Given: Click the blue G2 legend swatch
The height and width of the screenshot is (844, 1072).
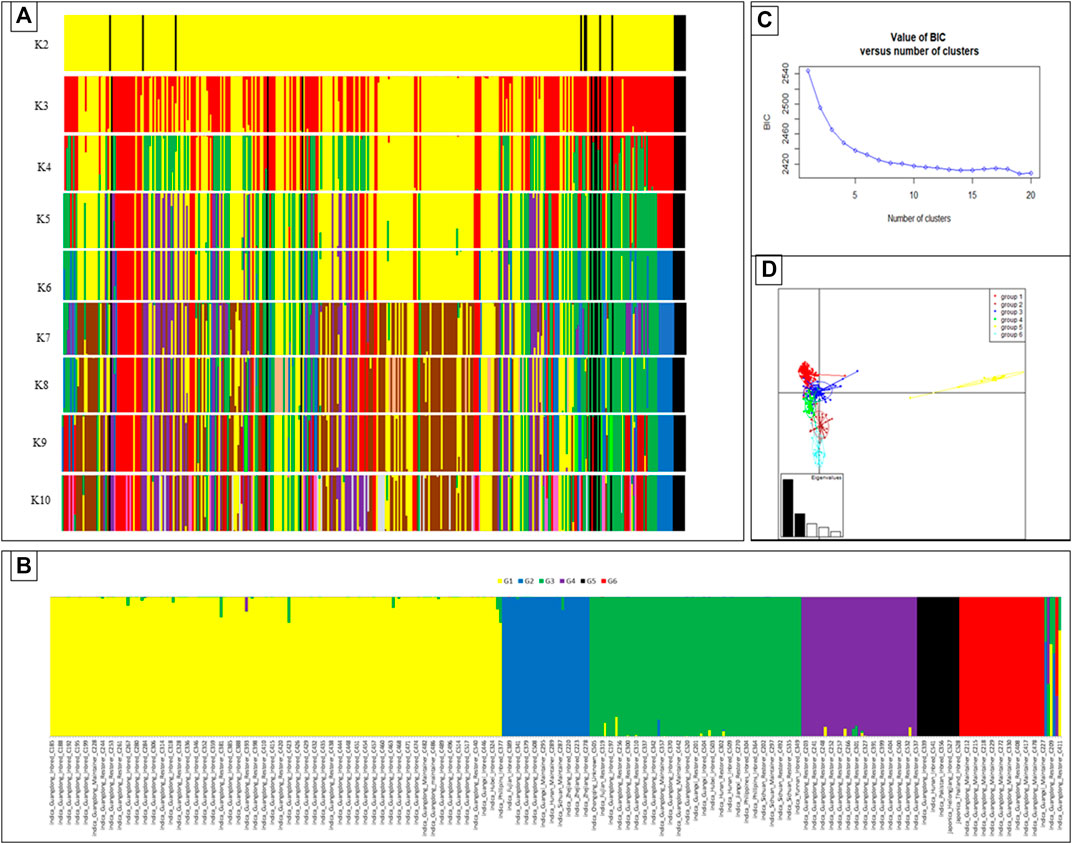Looking at the screenshot, I should [520, 581].
